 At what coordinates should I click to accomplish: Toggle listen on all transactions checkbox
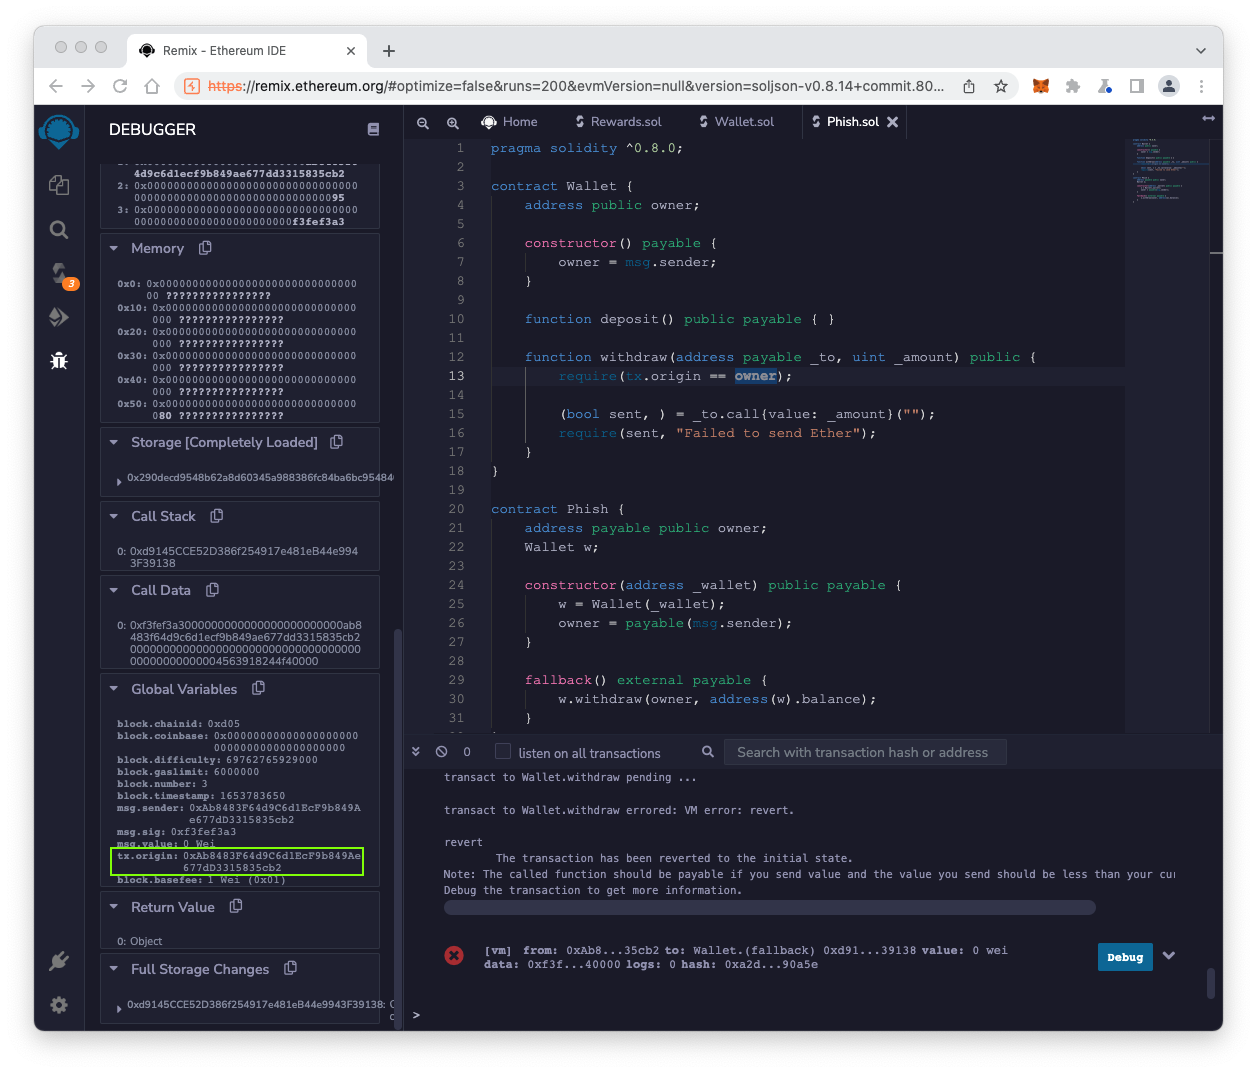tap(503, 752)
